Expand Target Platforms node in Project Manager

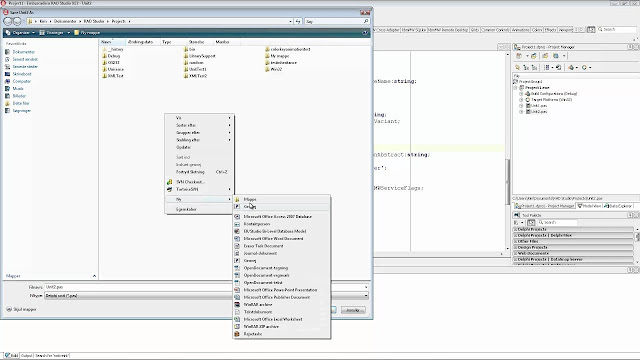click(521, 100)
